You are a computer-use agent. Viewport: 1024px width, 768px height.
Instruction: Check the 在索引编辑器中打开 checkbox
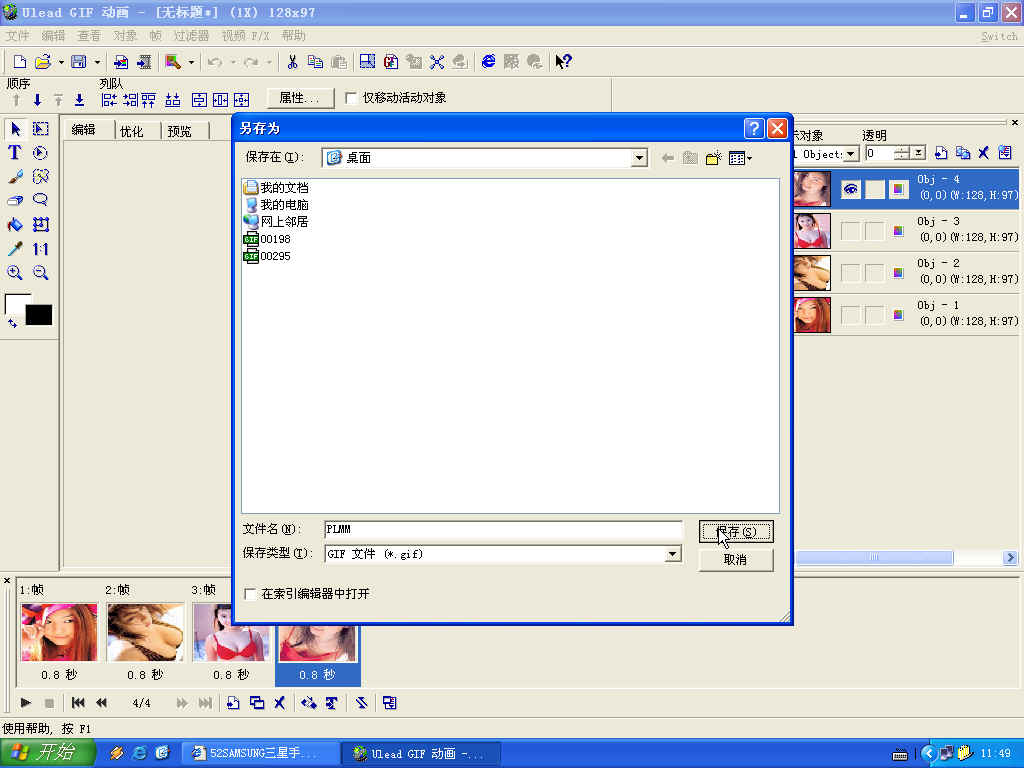tap(249, 592)
